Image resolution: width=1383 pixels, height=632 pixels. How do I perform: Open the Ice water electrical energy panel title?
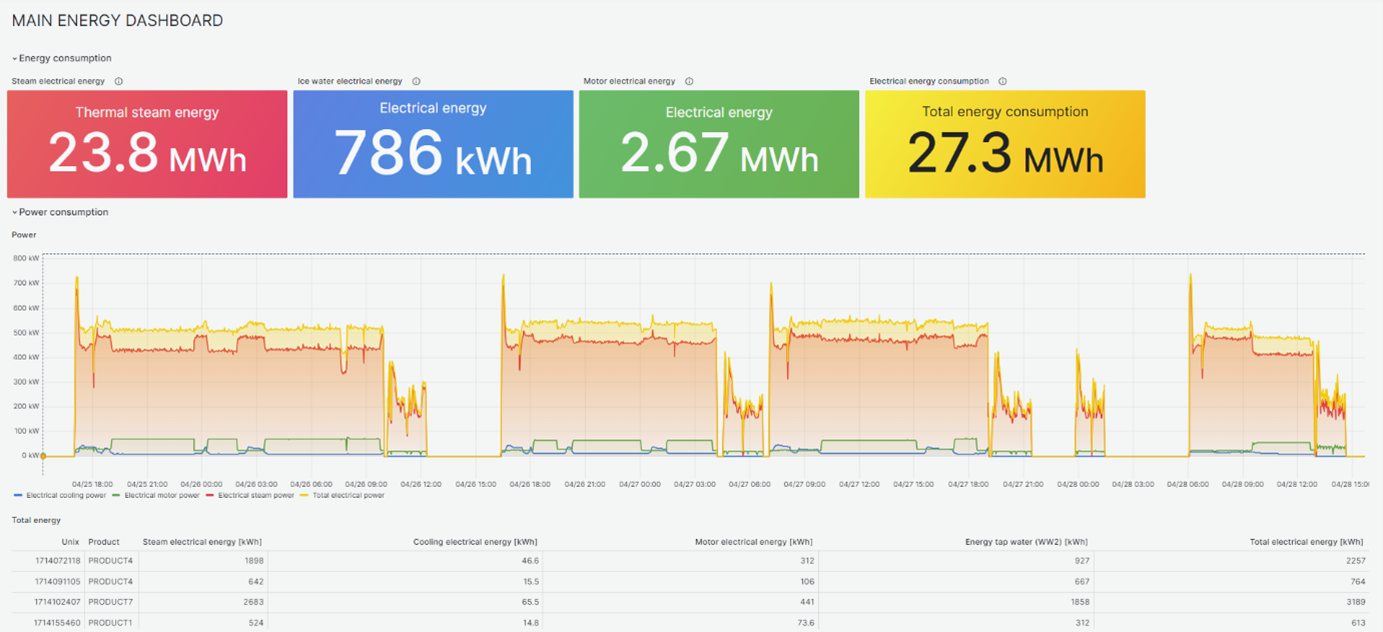350,82
